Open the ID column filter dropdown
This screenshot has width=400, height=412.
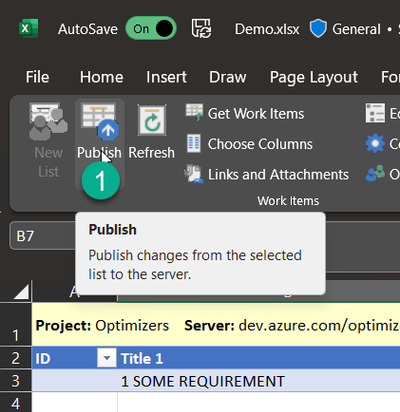tap(107, 358)
